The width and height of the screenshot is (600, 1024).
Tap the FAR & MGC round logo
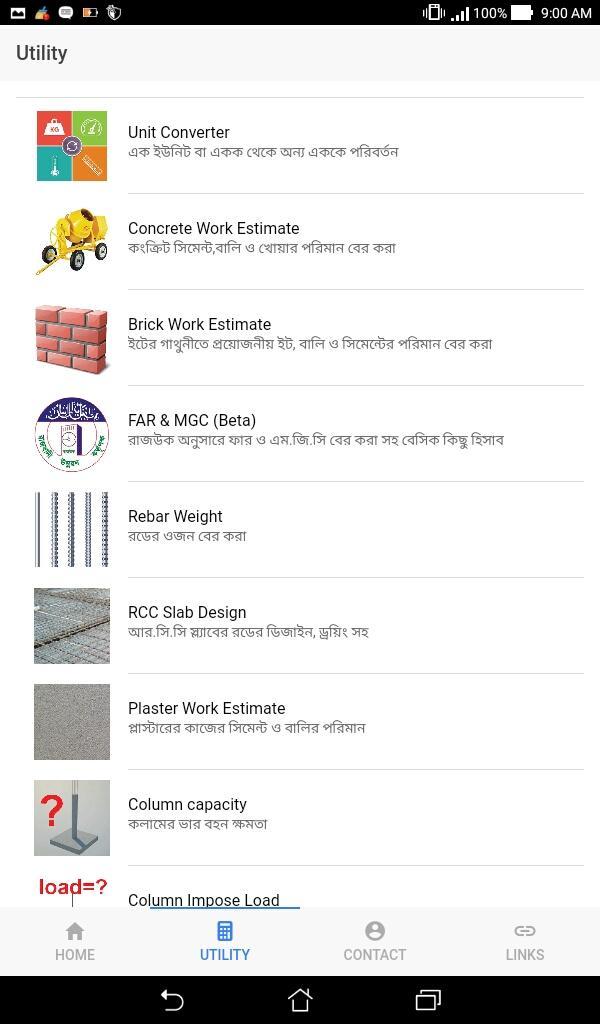(72, 434)
